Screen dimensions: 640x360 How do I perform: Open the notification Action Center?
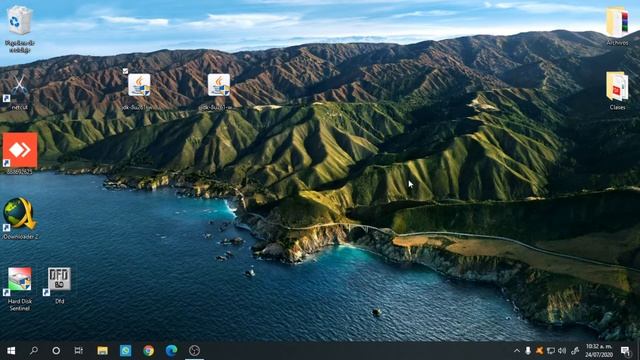(x=625, y=351)
